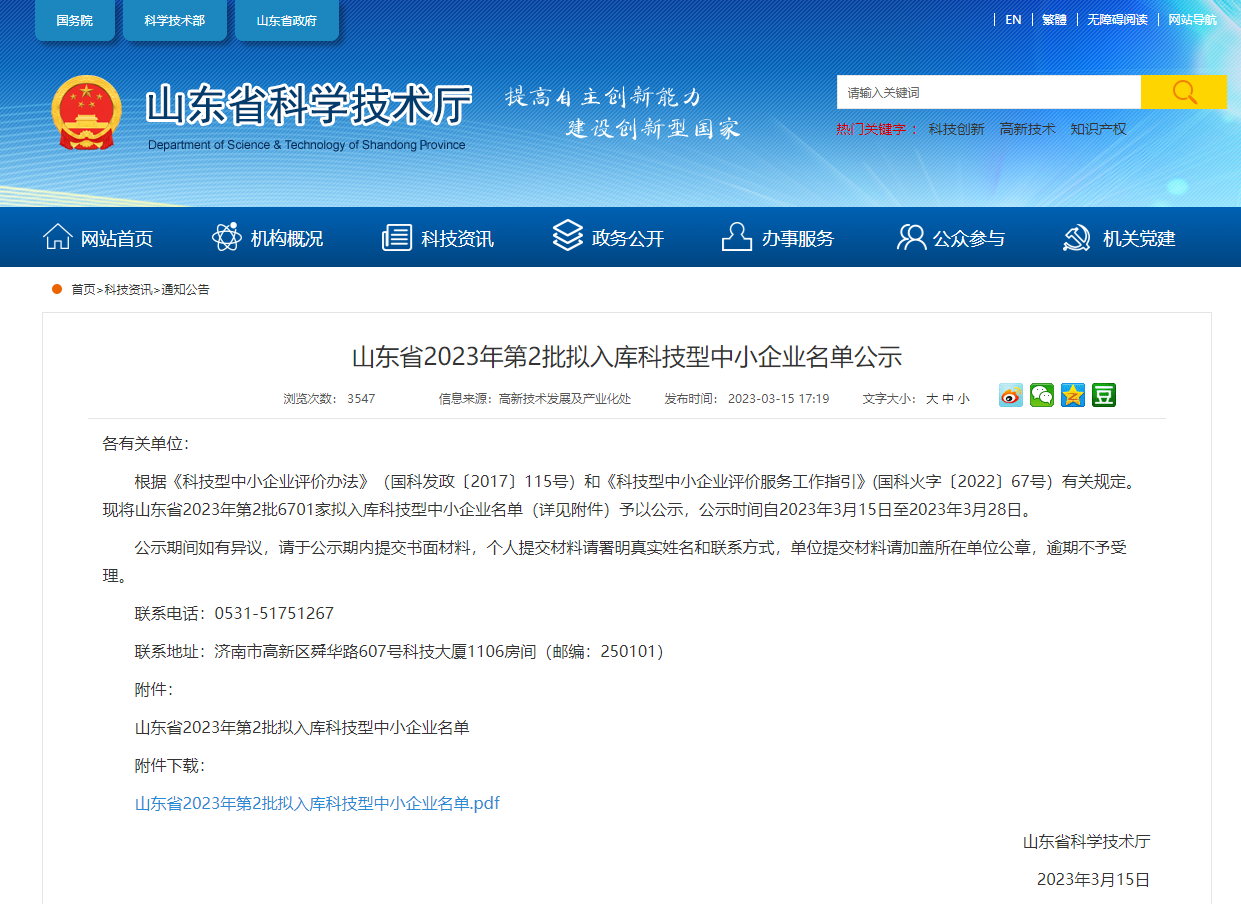Viewport: 1241px width, 904px height.
Task: Click the yellow search magnifier icon
Action: pyautogui.click(x=1184, y=92)
